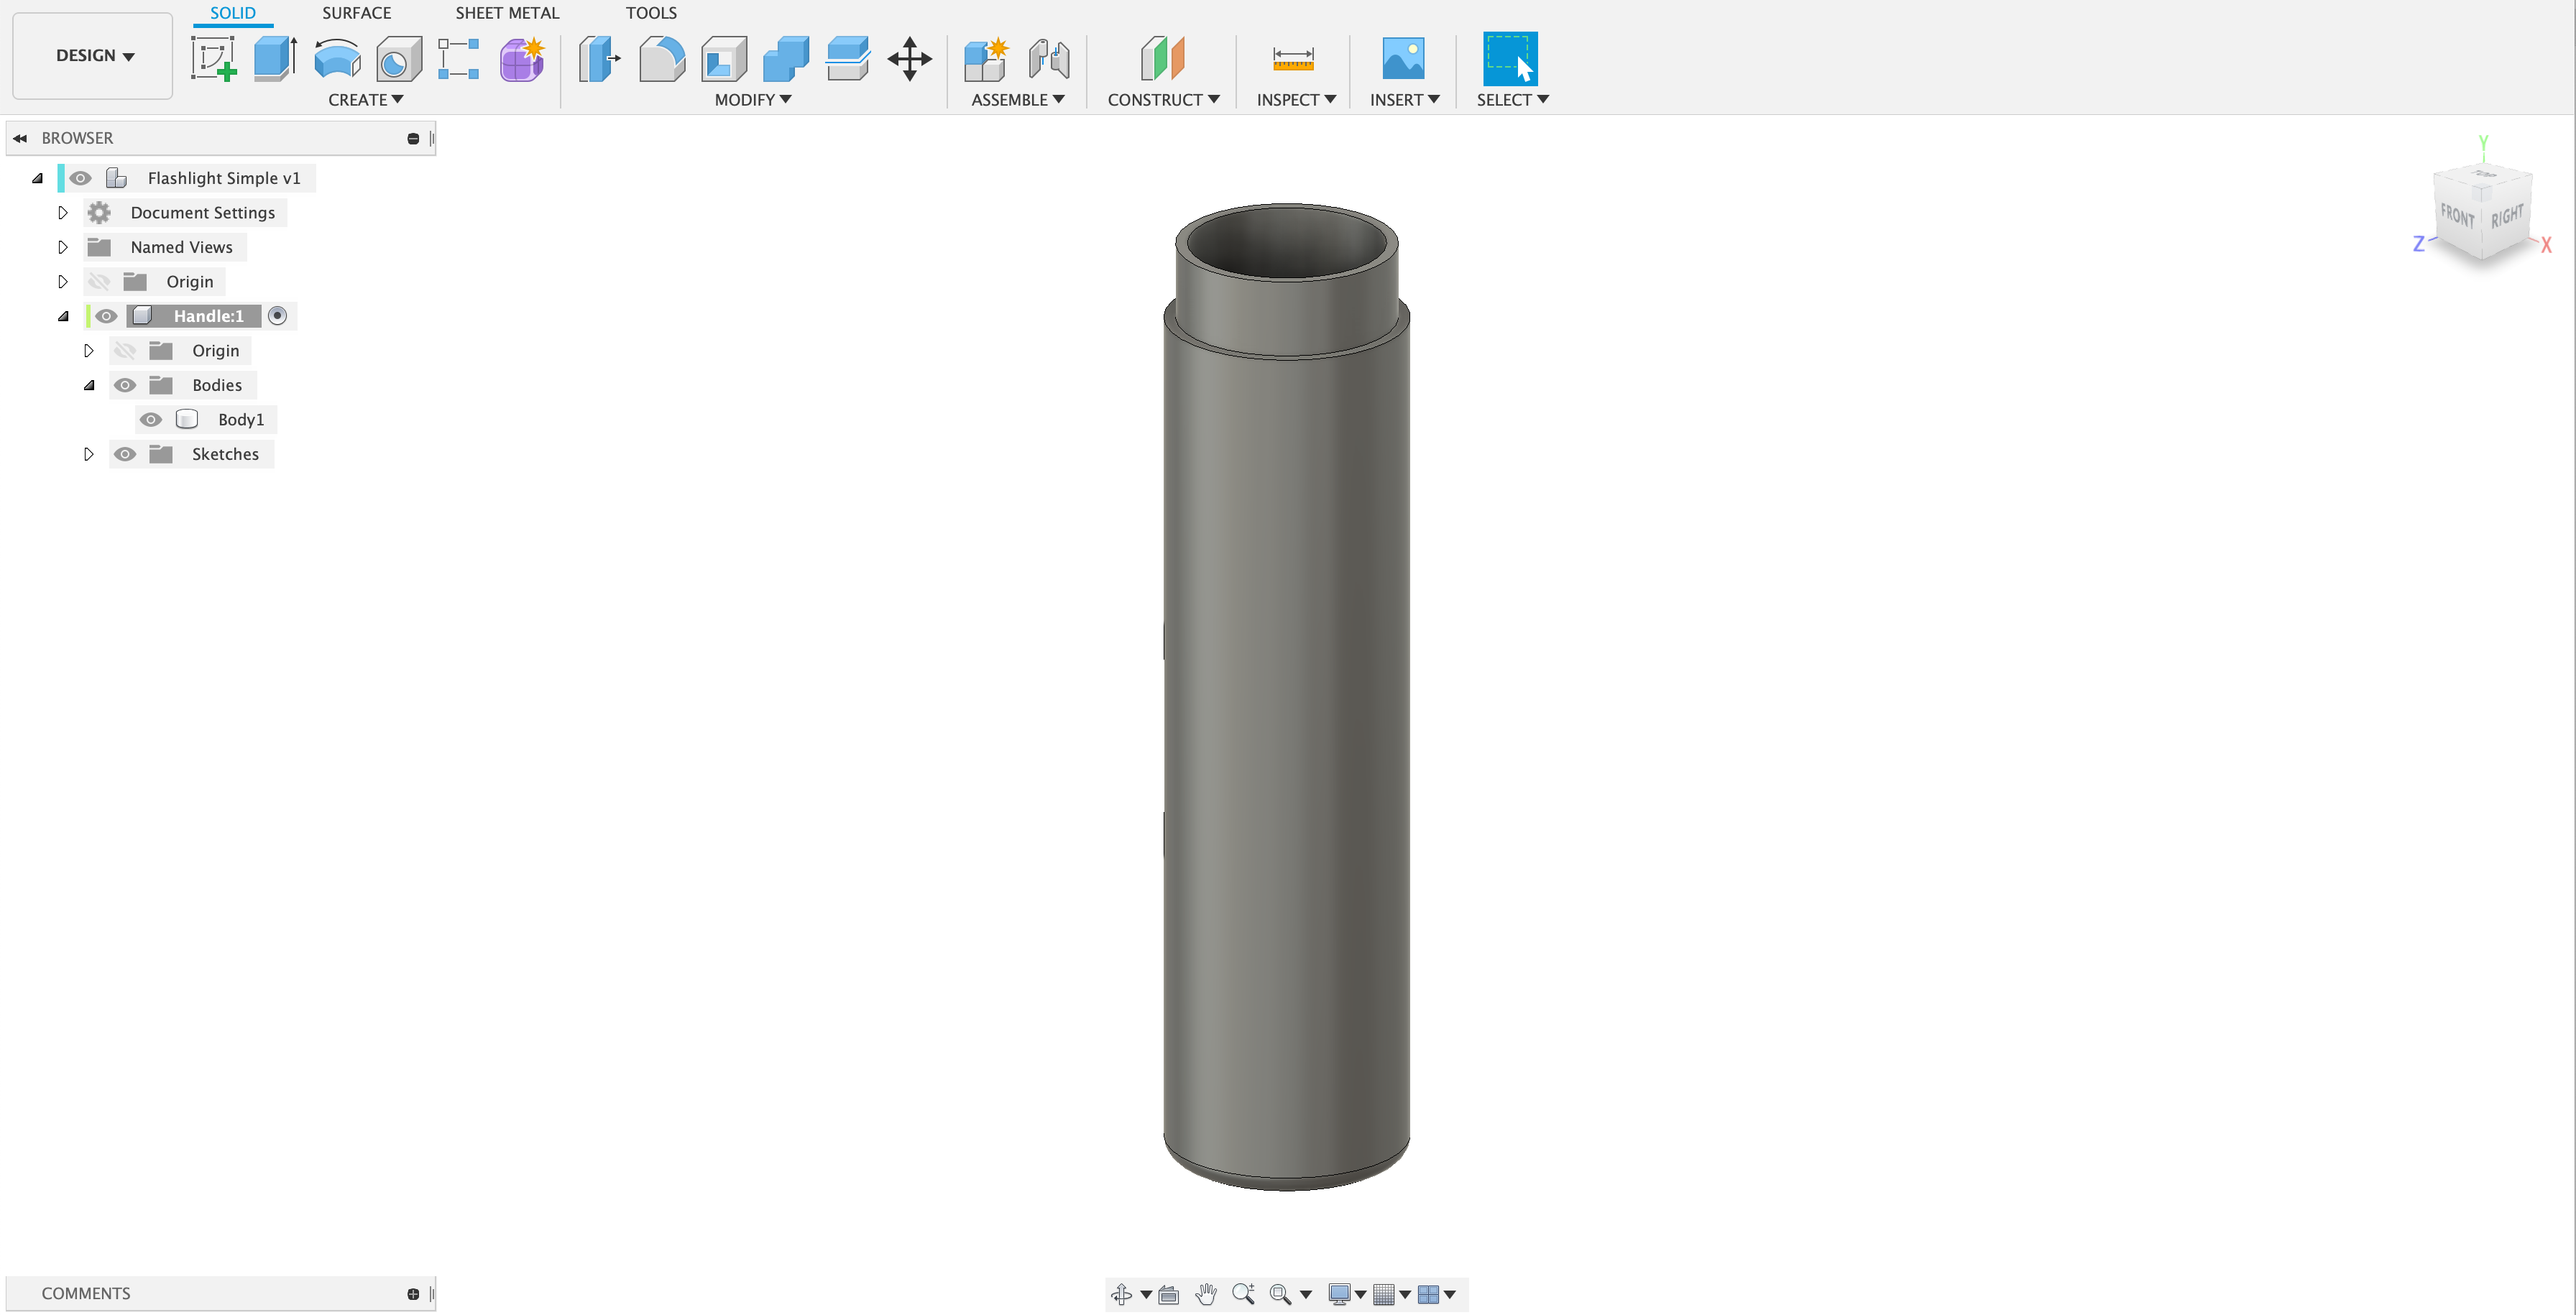Toggle visibility of Handle:1 component
Image resolution: width=2576 pixels, height=1315 pixels.
pyautogui.click(x=106, y=316)
